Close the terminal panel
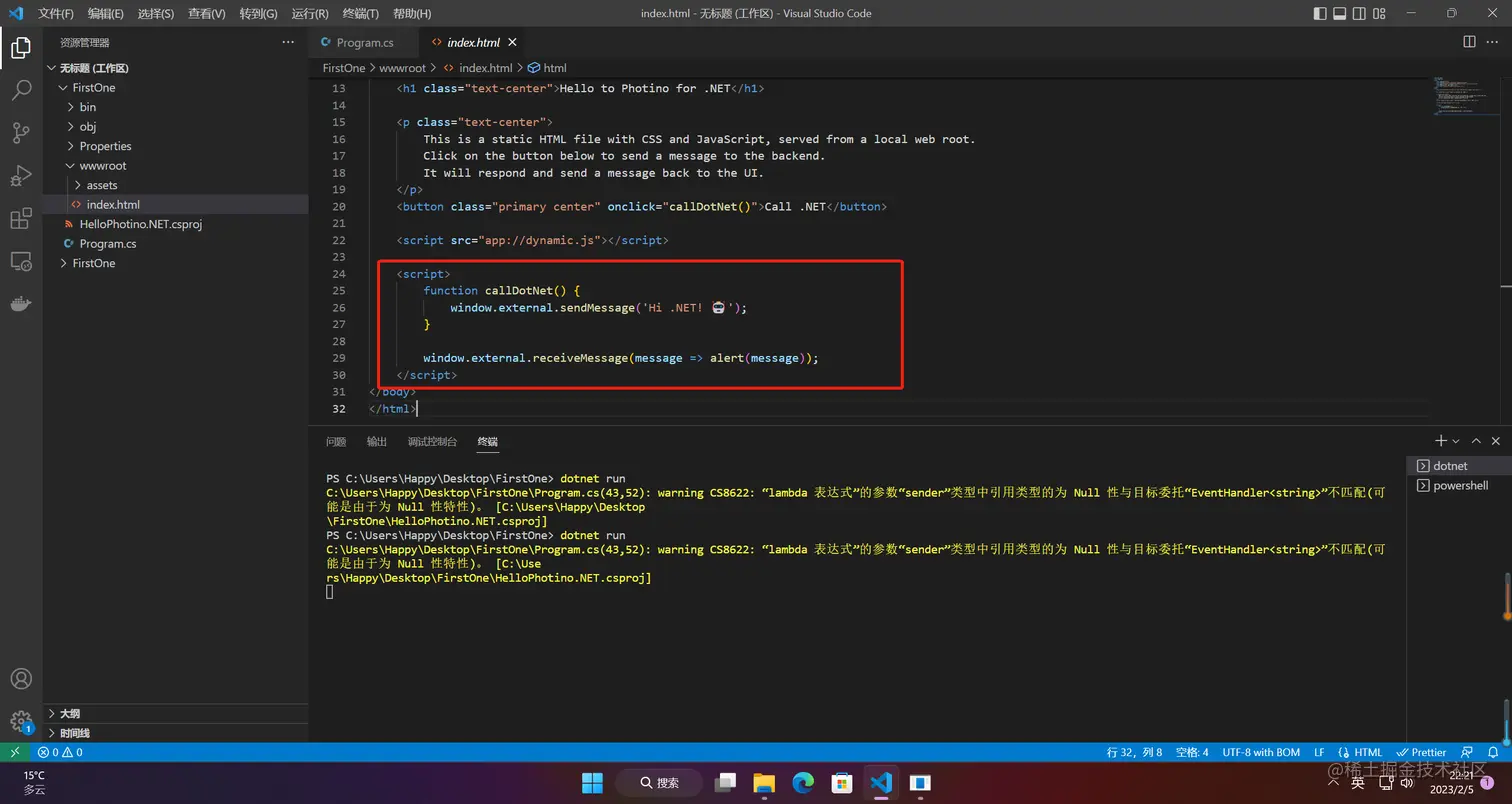 pos(1496,441)
